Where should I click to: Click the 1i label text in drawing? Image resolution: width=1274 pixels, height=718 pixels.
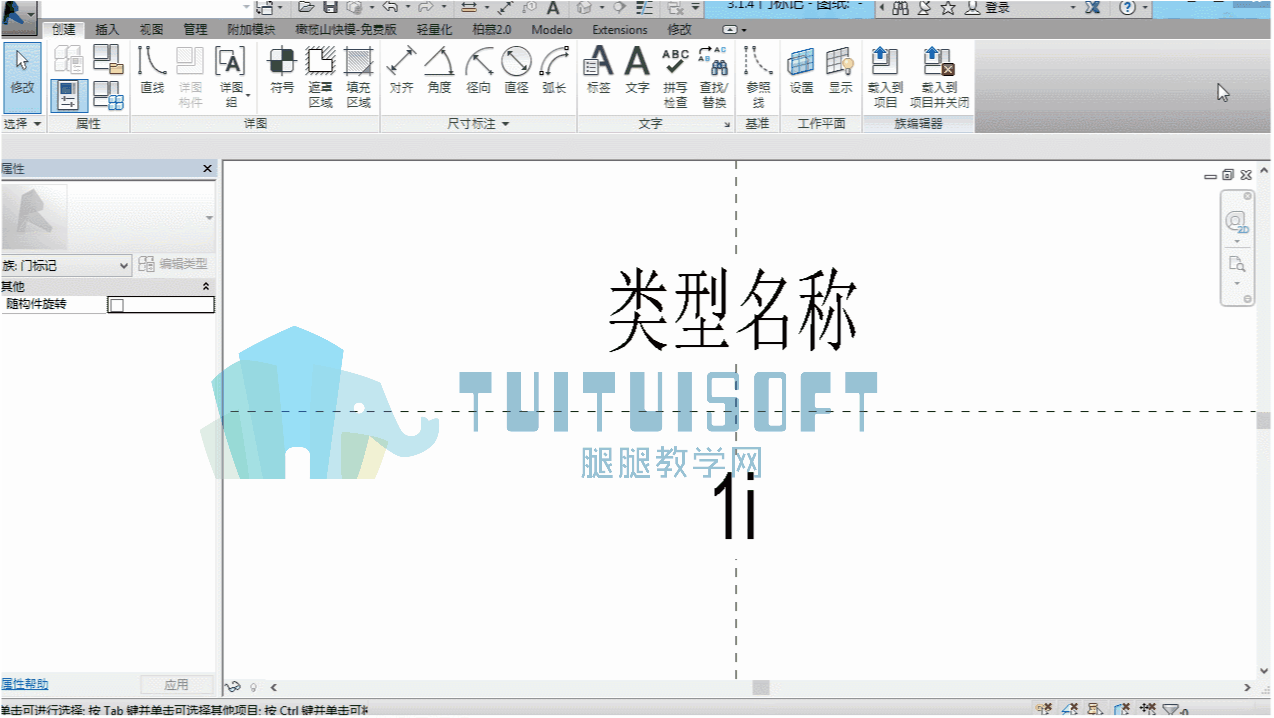[734, 507]
